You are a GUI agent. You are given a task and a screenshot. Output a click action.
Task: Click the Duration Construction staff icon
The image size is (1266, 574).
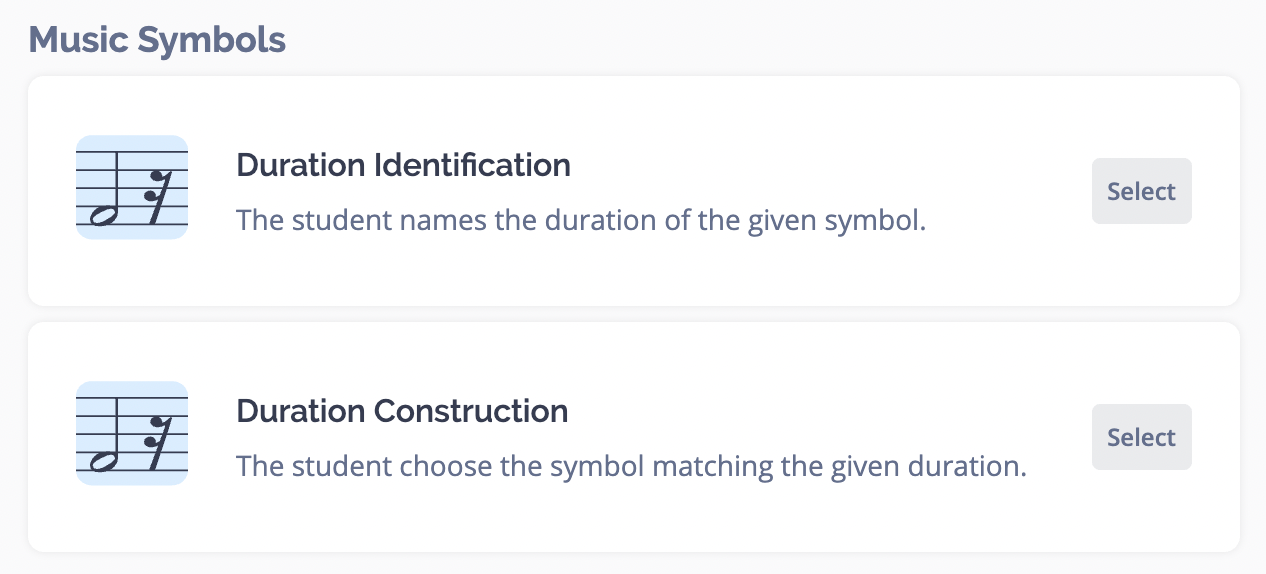132,433
